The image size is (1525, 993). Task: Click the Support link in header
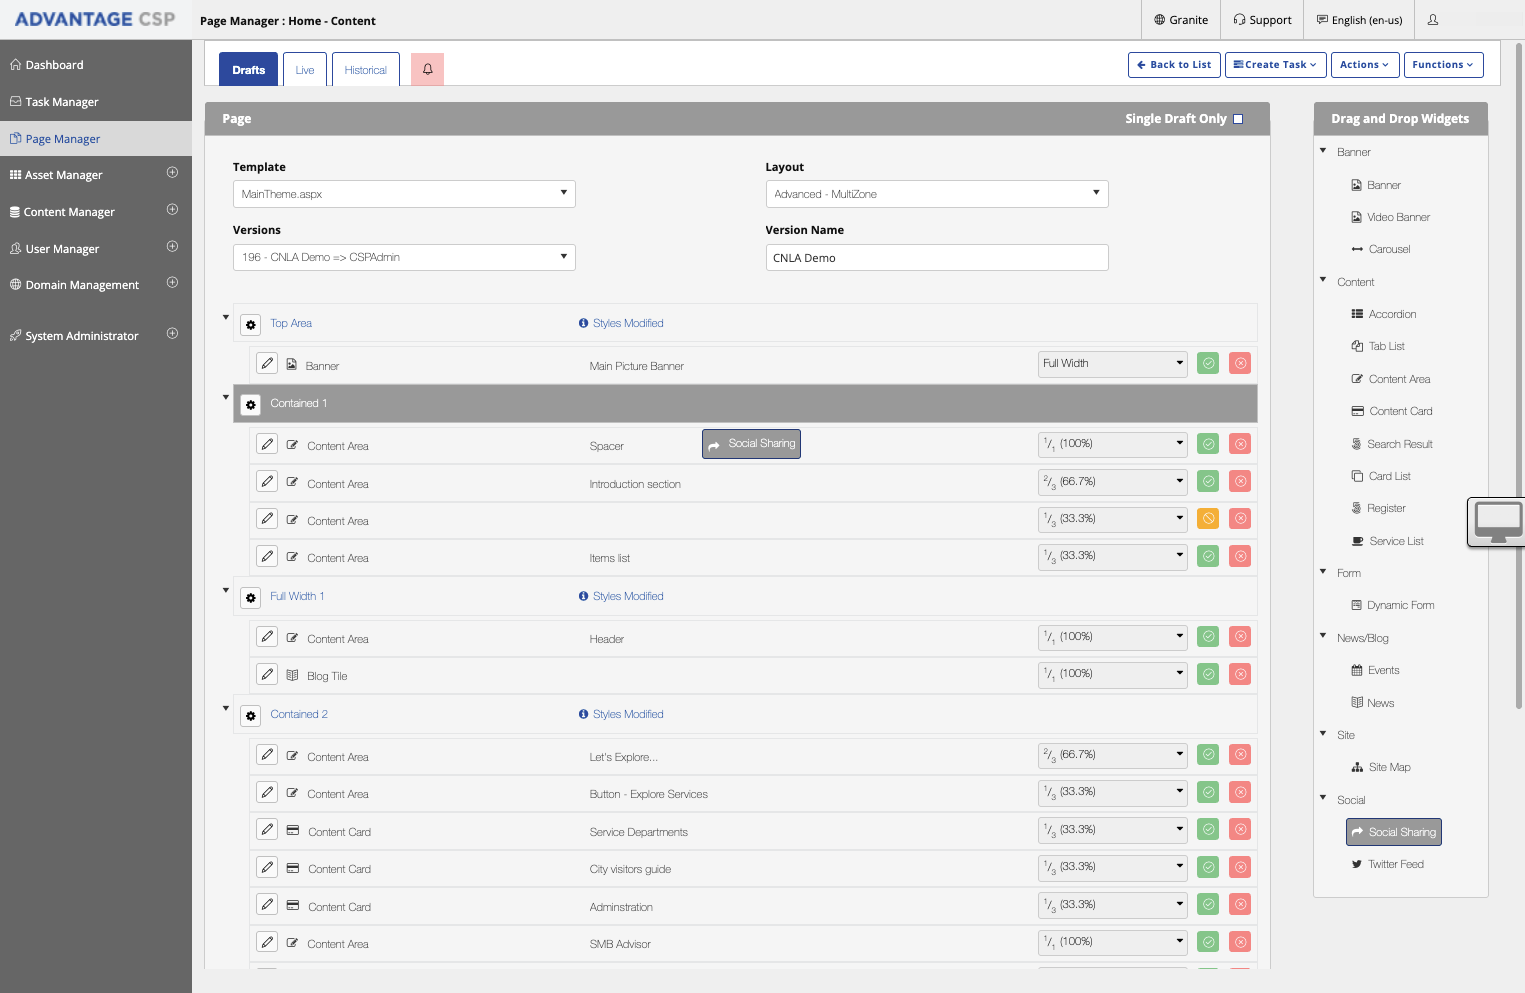1262,20
